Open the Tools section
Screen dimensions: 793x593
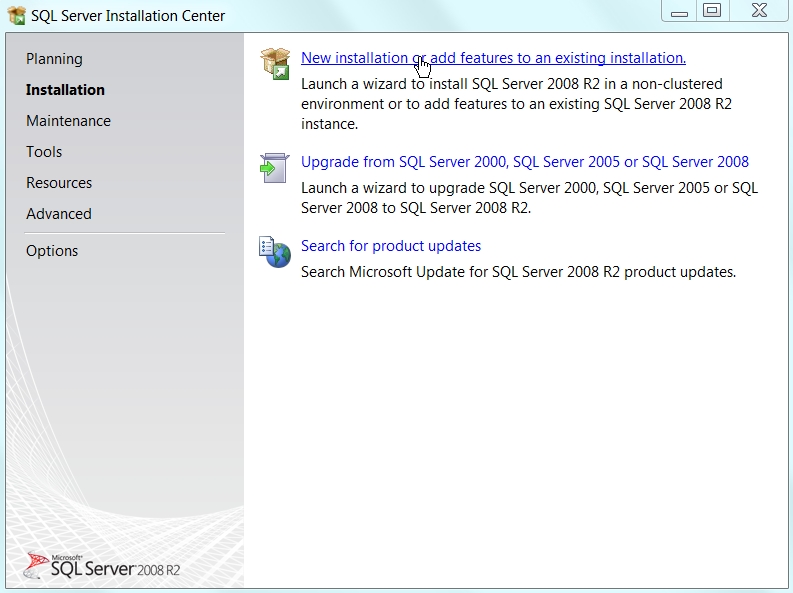(44, 152)
